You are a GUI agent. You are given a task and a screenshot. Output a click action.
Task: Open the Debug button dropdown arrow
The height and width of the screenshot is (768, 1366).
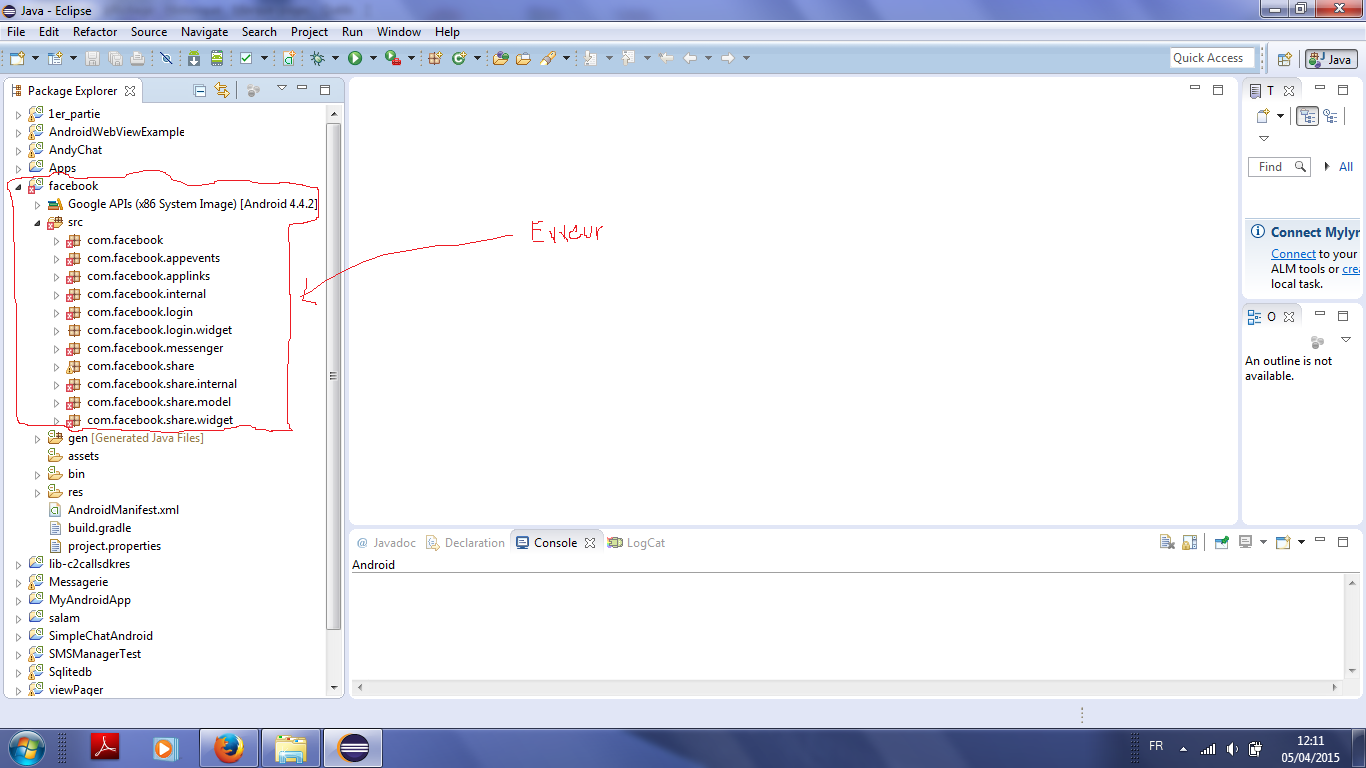click(x=335, y=58)
